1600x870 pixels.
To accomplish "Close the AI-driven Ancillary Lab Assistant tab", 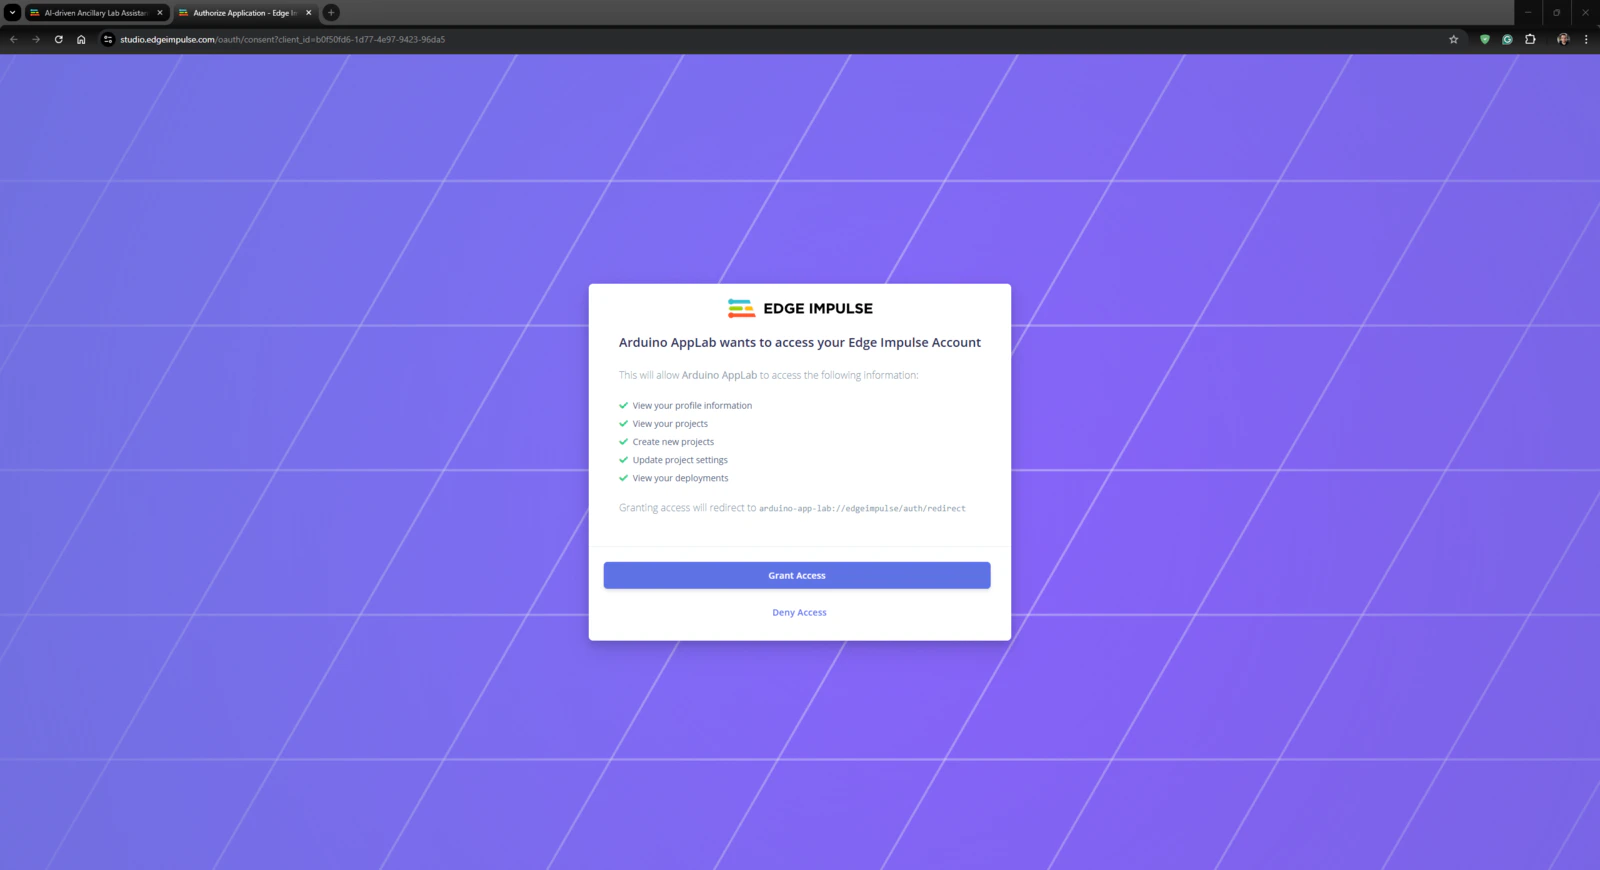I will [160, 13].
